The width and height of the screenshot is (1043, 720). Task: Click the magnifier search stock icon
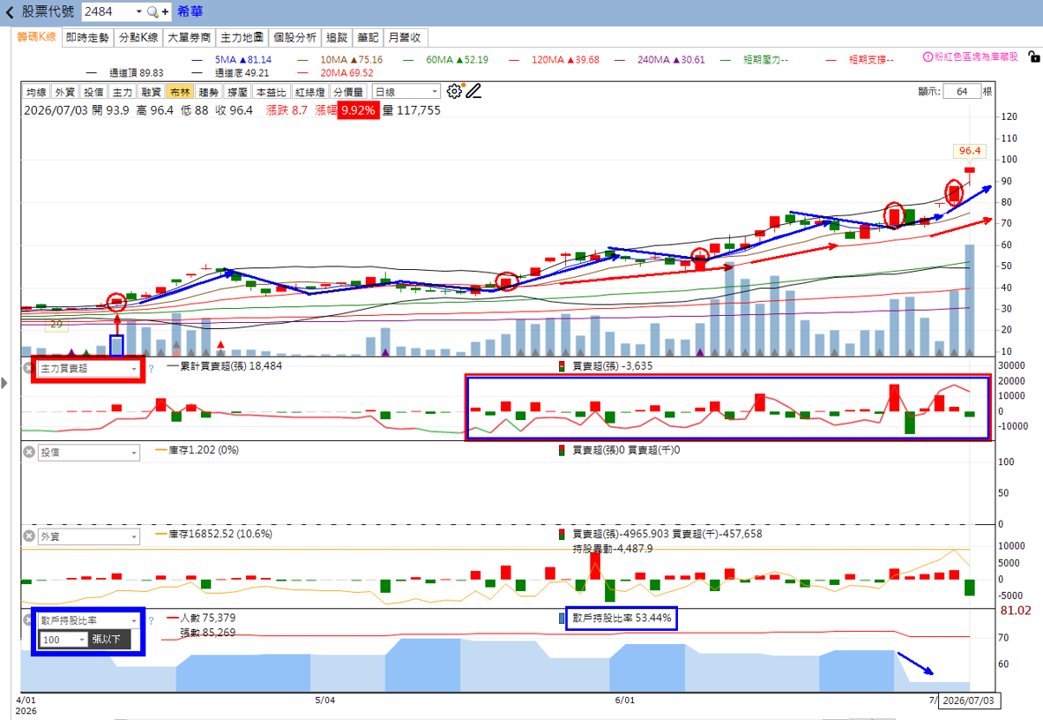pyautogui.click(x=153, y=12)
